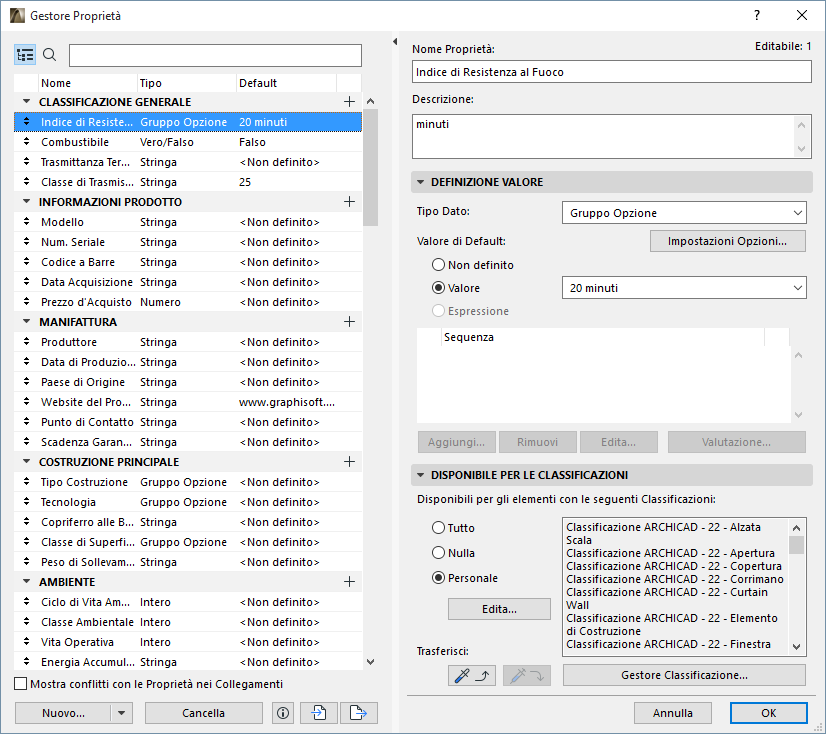The height and width of the screenshot is (734, 826).
Task: Click the Annulla button
Action: click(x=673, y=713)
